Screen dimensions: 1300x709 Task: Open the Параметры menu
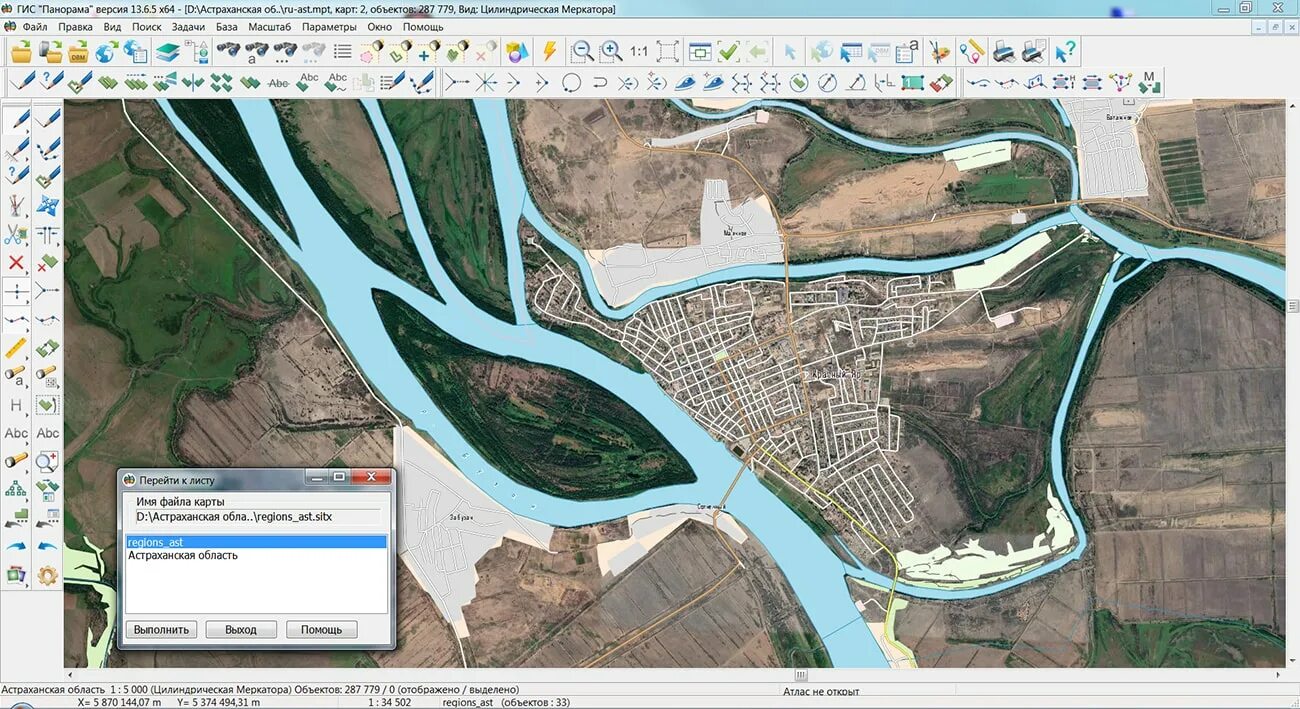pos(329,27)
